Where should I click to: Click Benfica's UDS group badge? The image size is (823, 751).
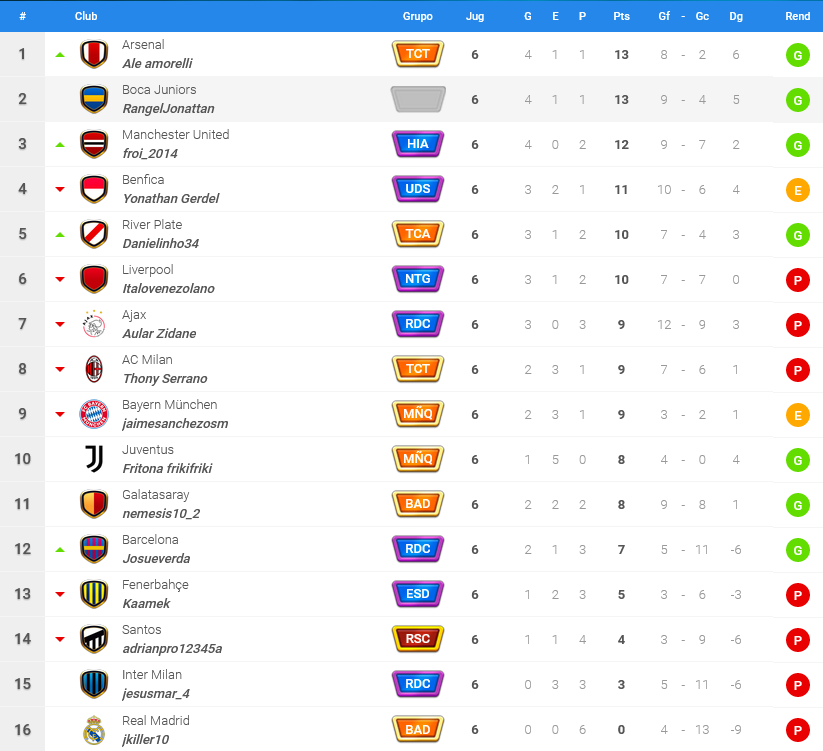point(418,189)
